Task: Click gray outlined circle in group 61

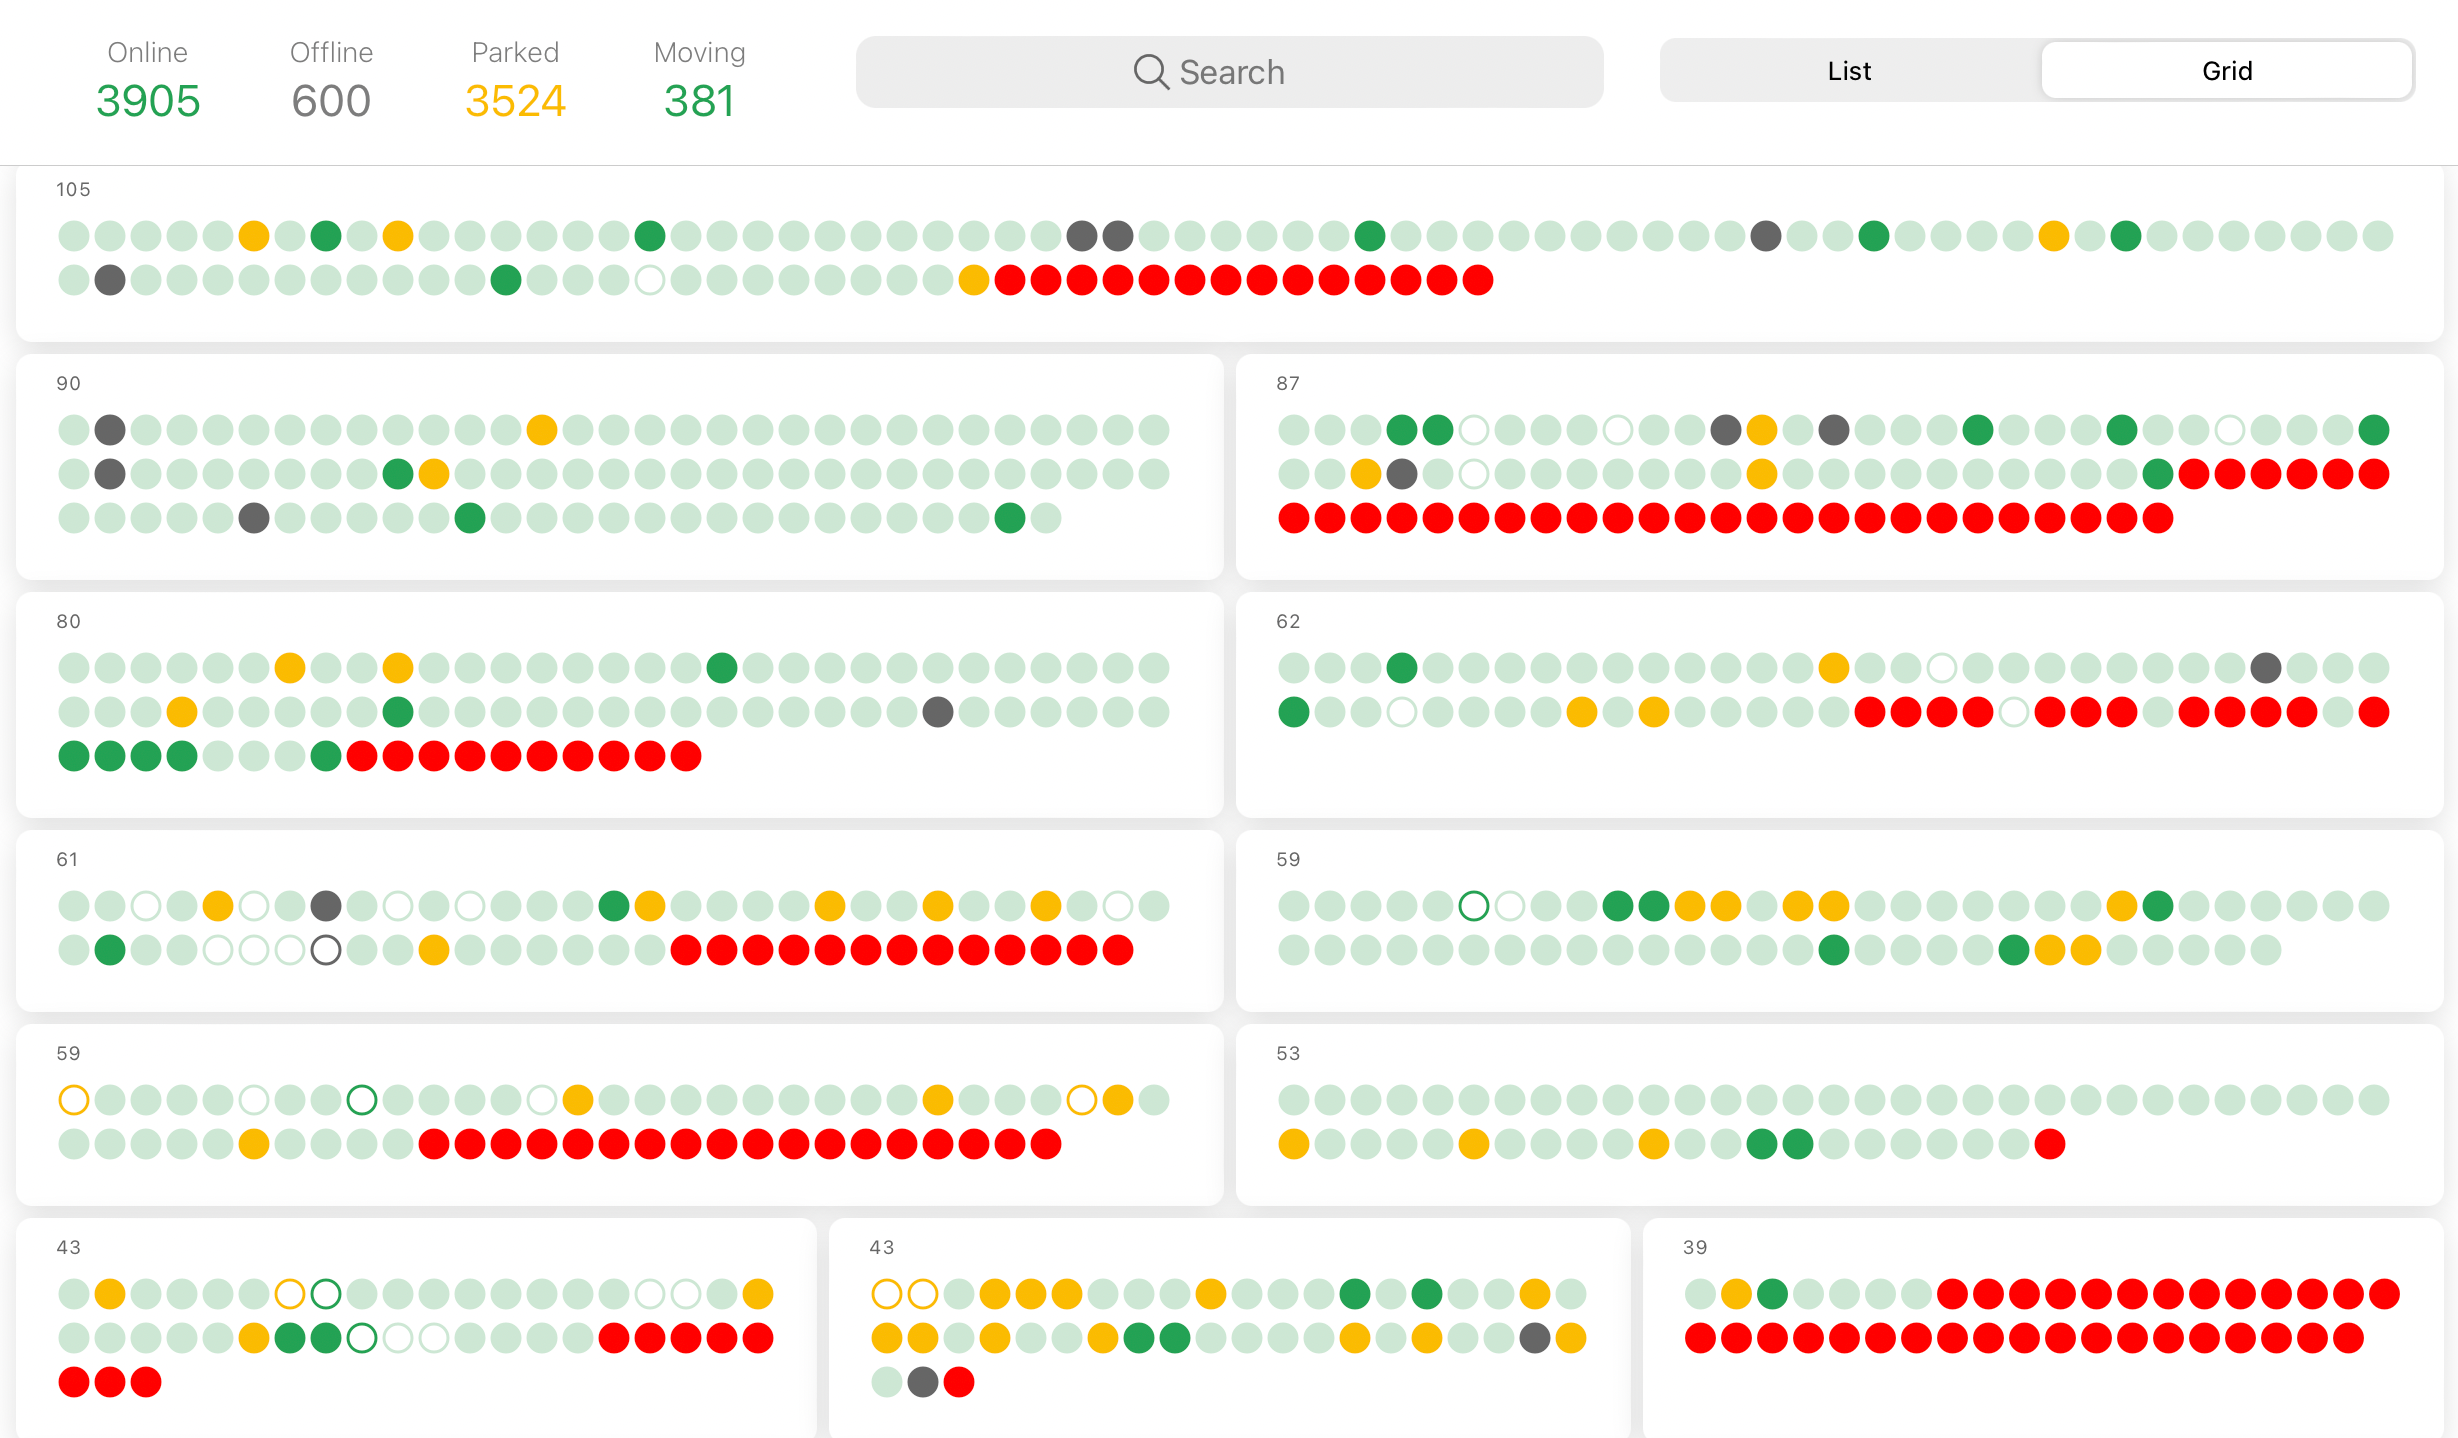Action: click(x=326, y=950)
